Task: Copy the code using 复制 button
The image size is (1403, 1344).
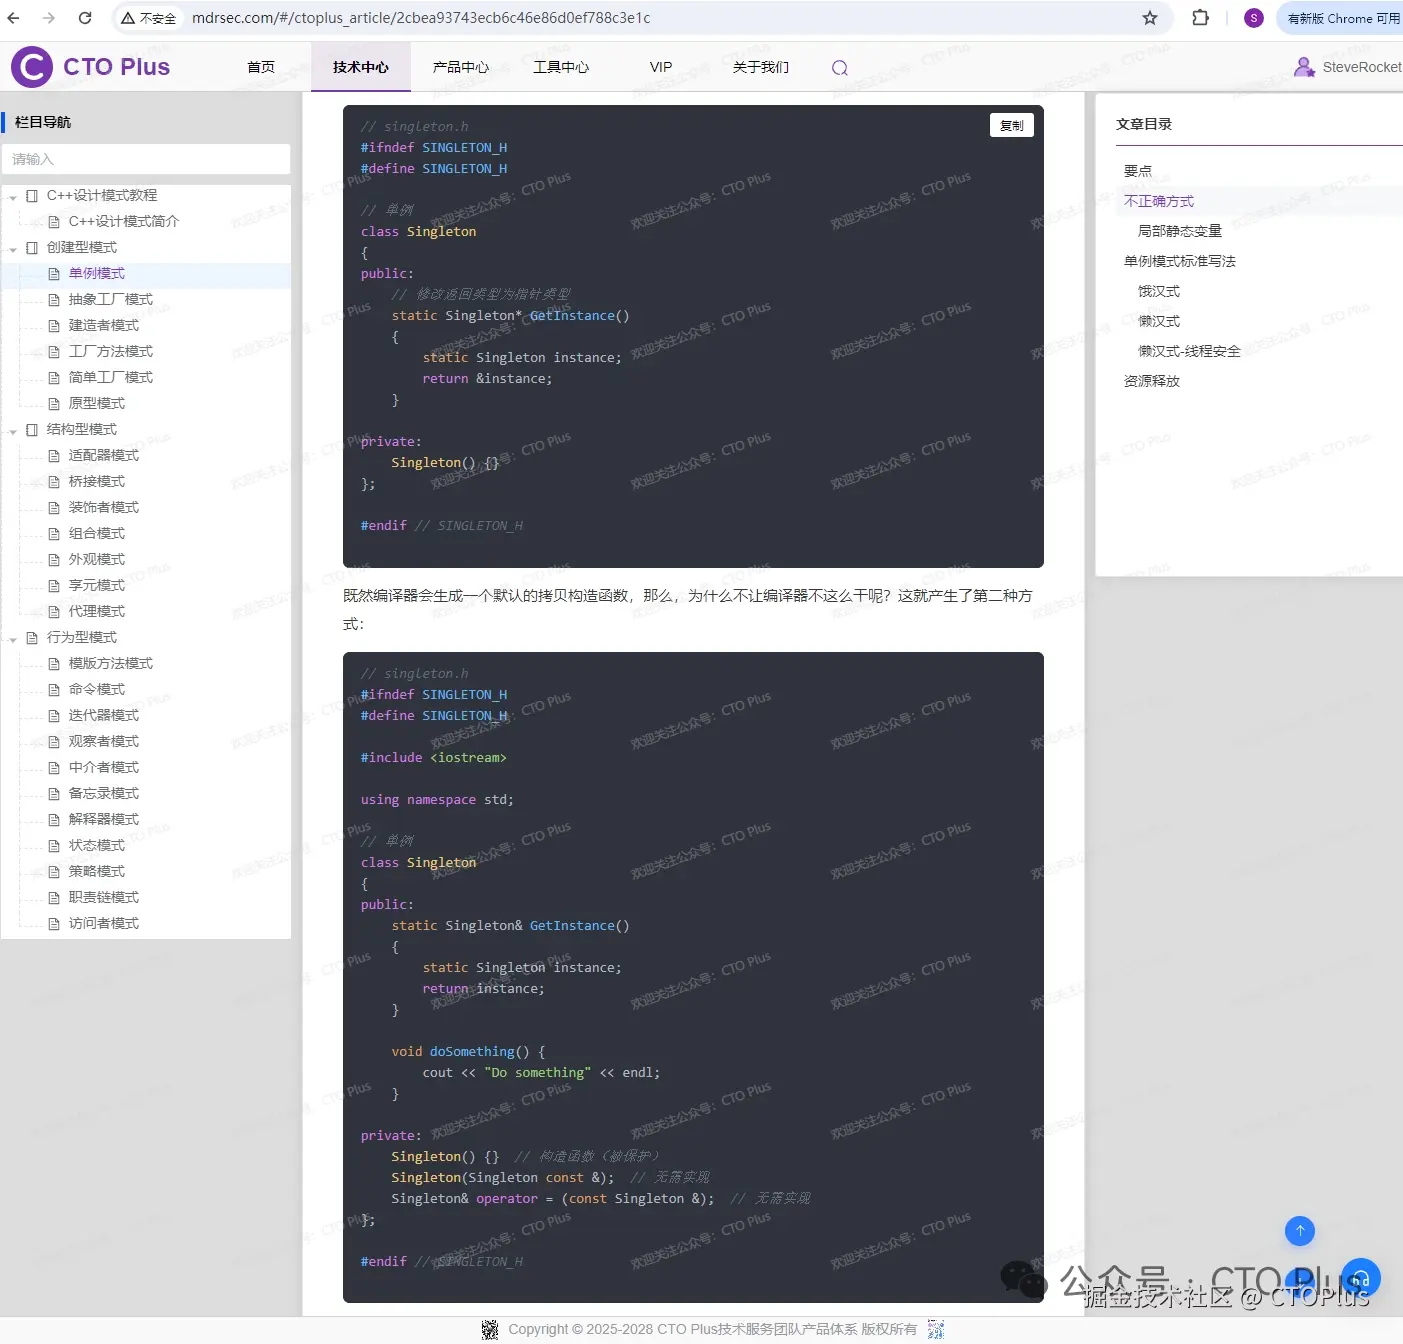Action: pyautogui.click(x=1011, y=125)
